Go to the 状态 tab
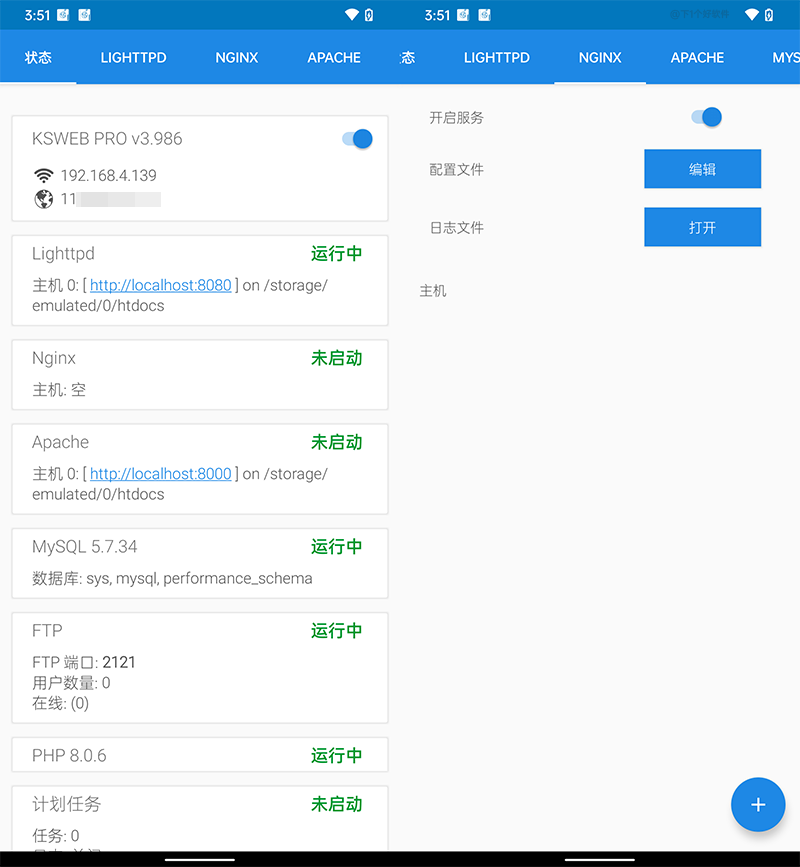800x867 pixels. [x=38, y=57]
